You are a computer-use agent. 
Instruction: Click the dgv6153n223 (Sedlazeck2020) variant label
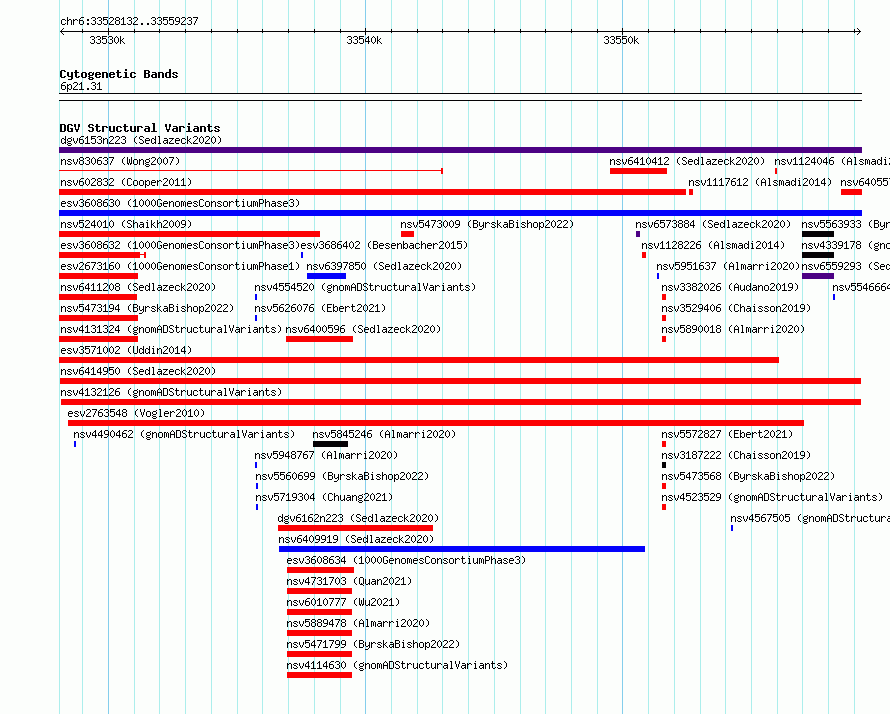141,140
